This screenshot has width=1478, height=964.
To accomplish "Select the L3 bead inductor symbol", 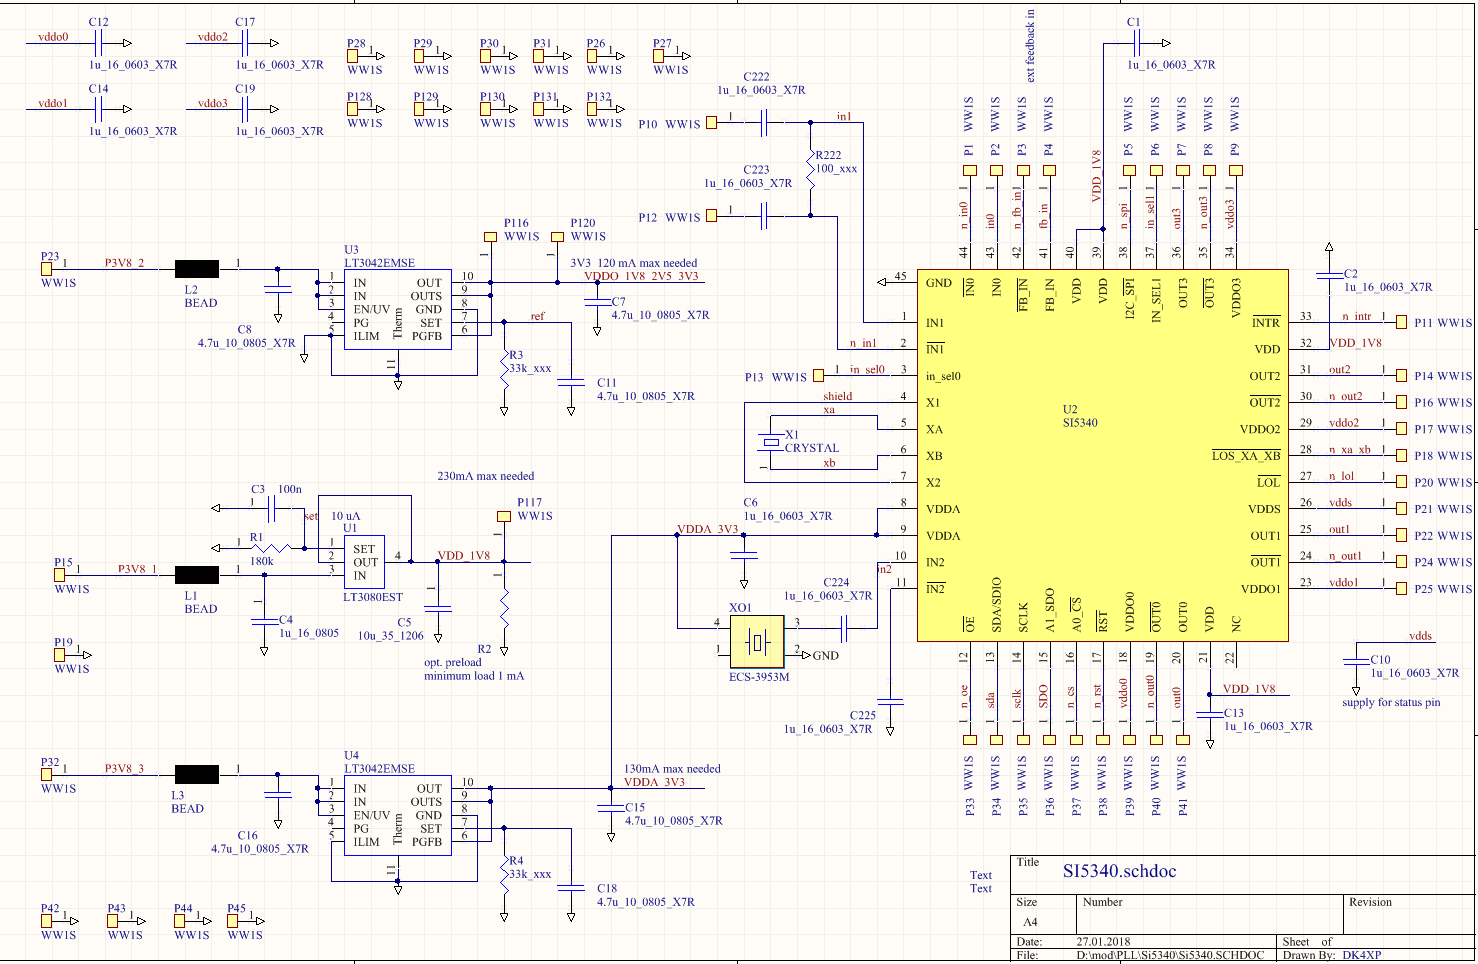I will coord(197,774).
